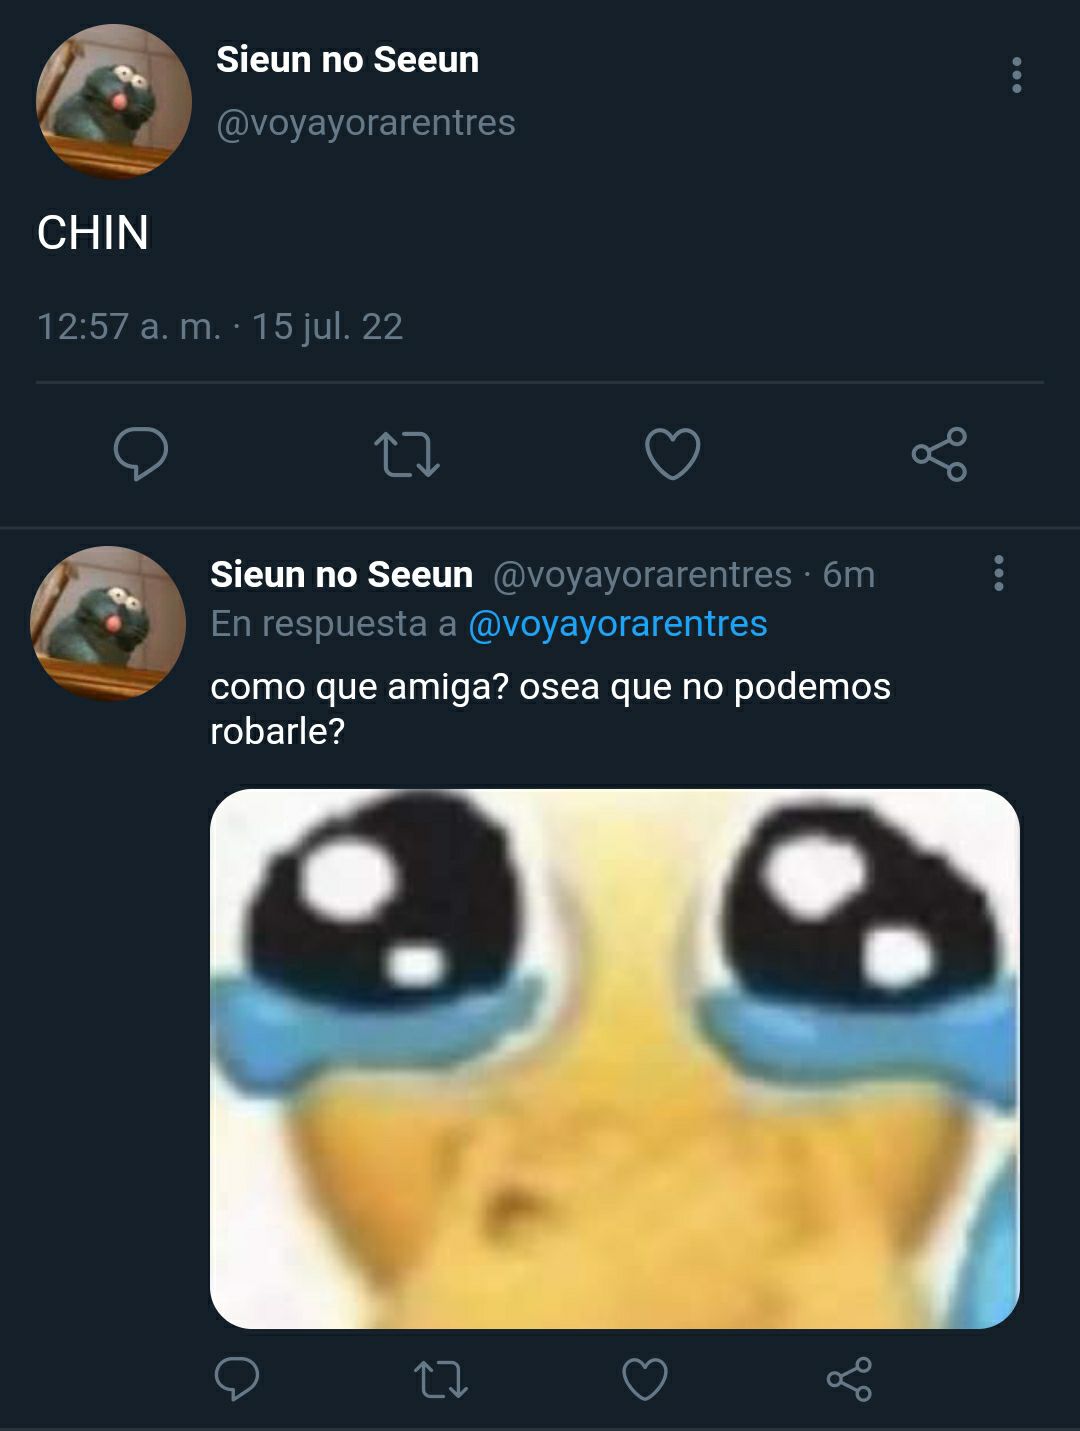Open Sieun no Seeun name in reply tweet

click(x=341, y=575)
